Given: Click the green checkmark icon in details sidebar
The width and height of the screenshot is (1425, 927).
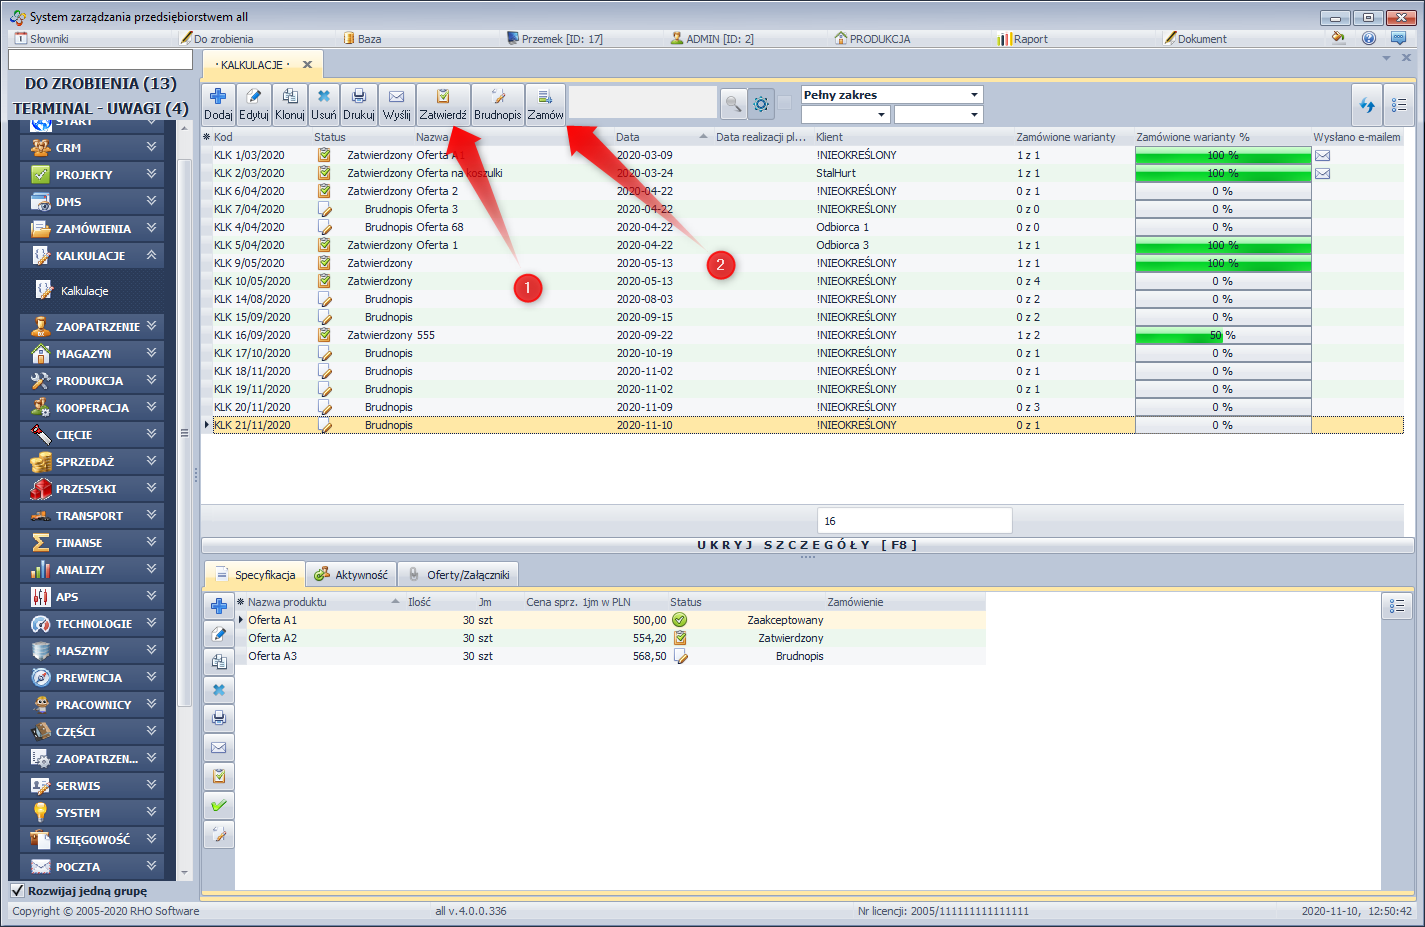Looking at the screenshot, I should tap(219, 805).
